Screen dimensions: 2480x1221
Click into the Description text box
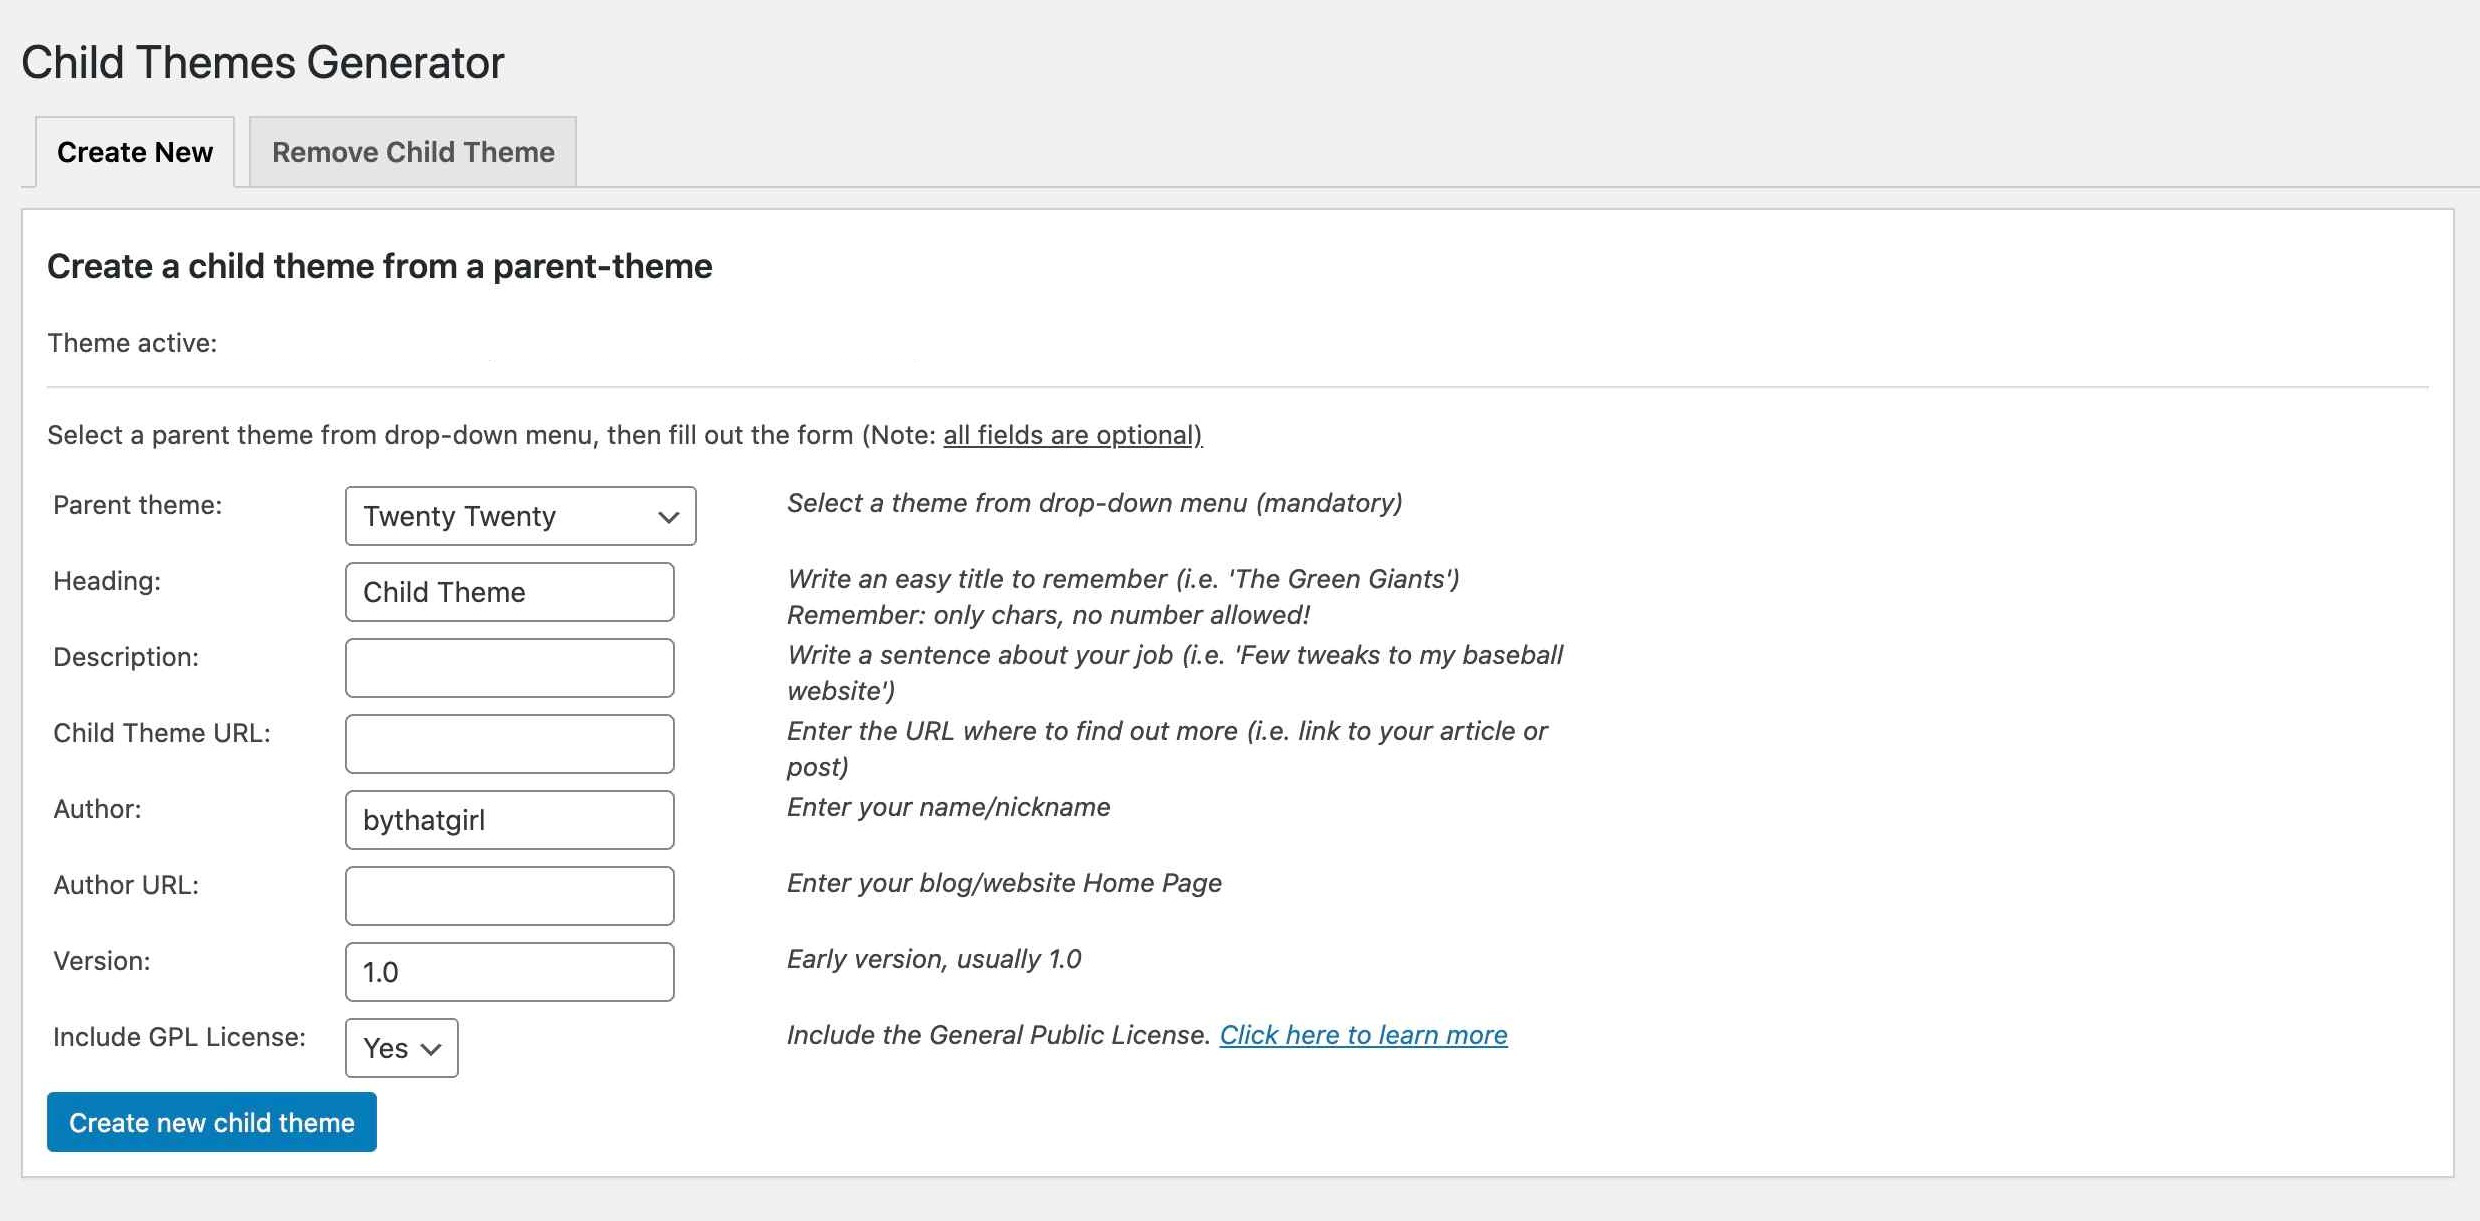click(x=510, y=668)
